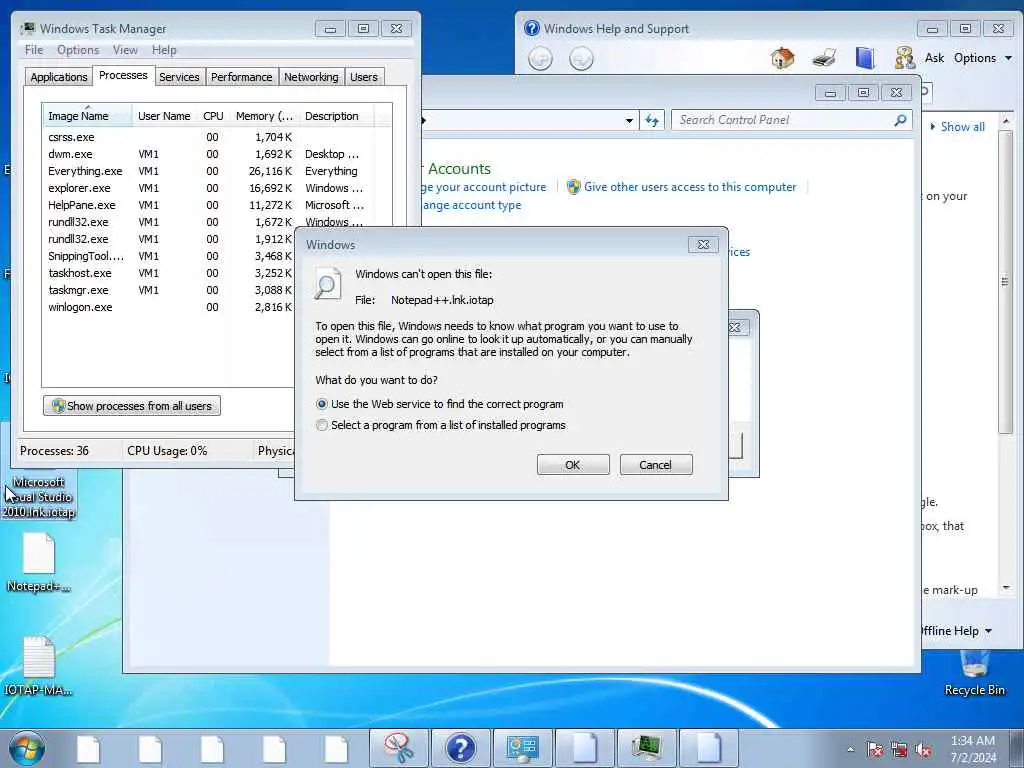
Task: Click the file icon in the Windows dialog
Action: [327, 283]
